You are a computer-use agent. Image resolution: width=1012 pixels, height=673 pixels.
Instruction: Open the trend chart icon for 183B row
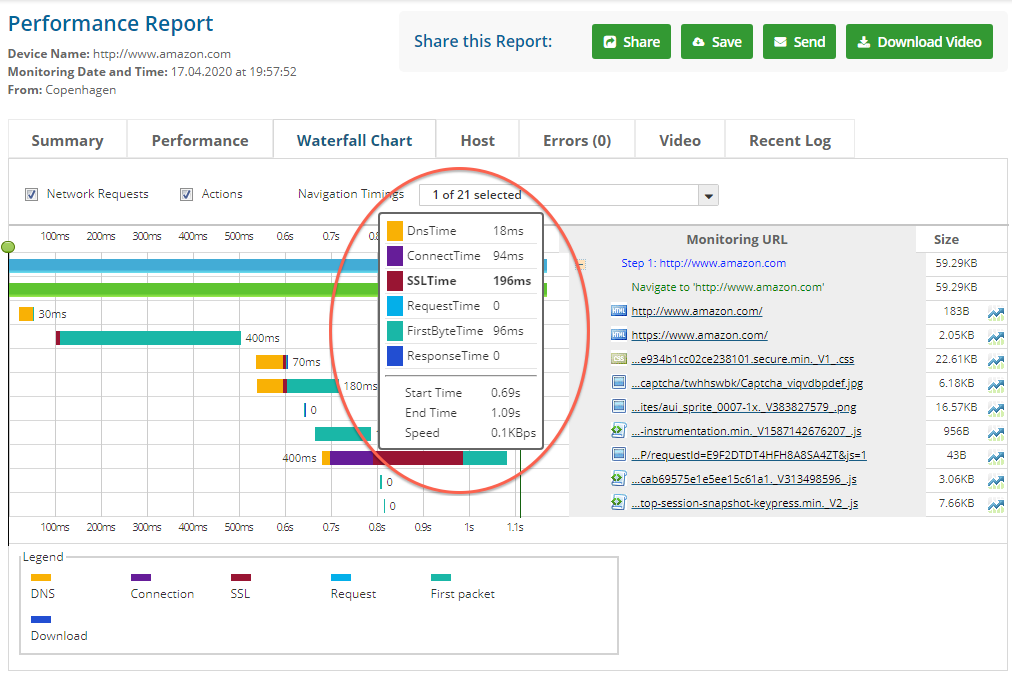pyautogui.click(x=996, y=313)
